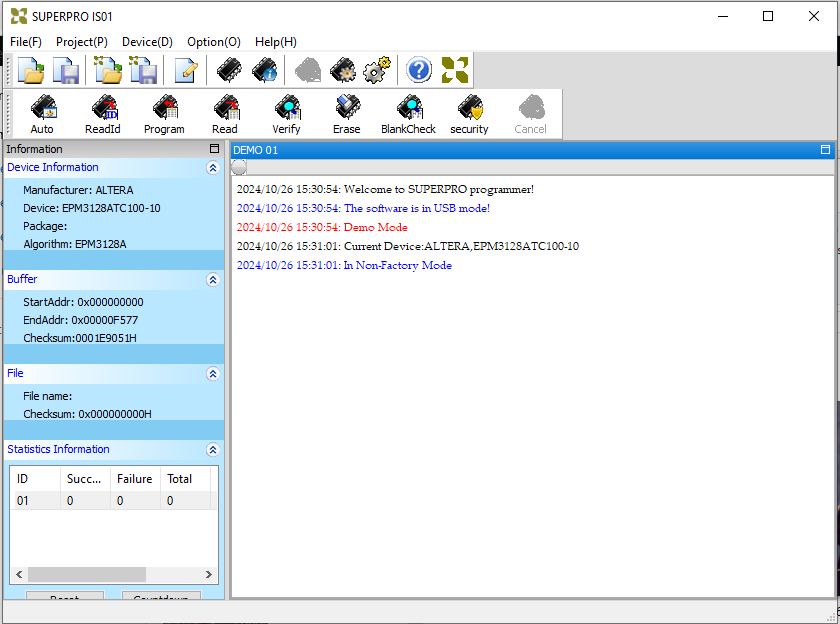Click the select device chip icon
Image resolution: width=840 pixels, height=624 pixels.
tap(229, 70)
